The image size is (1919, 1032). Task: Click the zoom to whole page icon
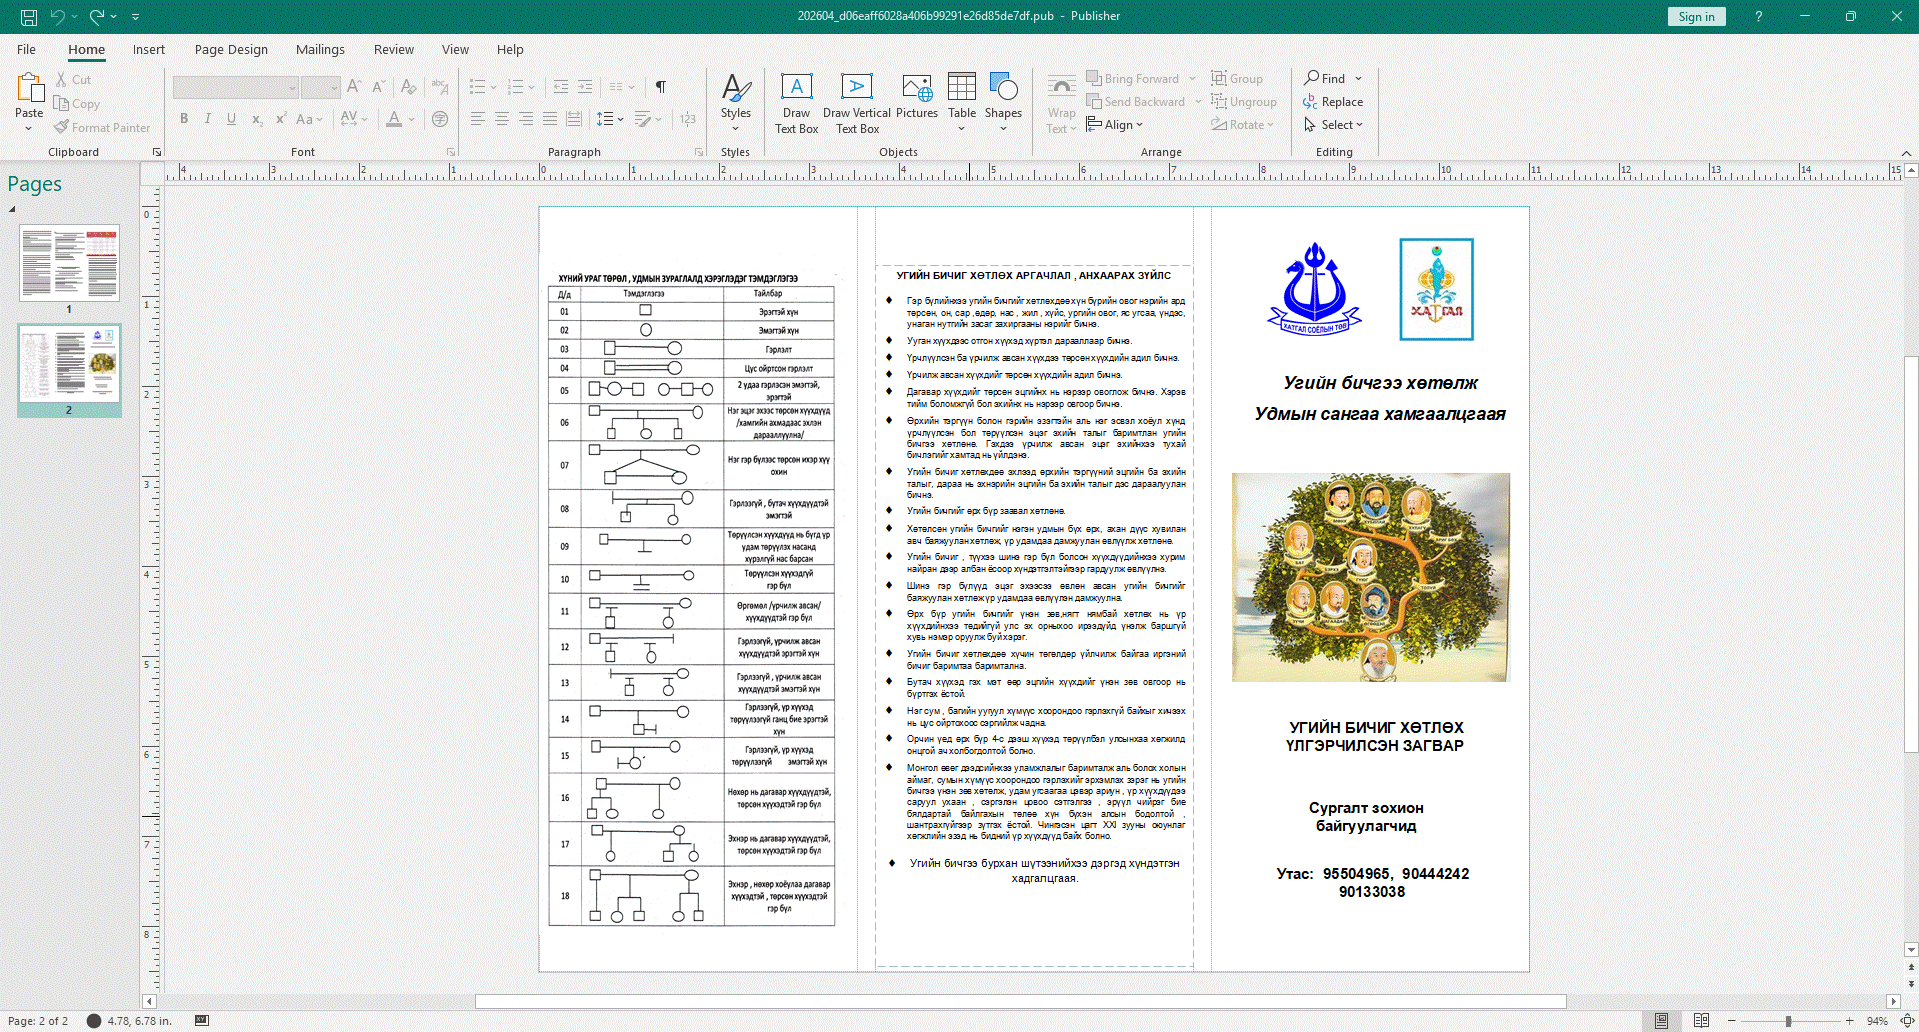click(x=1907, y=1021)
